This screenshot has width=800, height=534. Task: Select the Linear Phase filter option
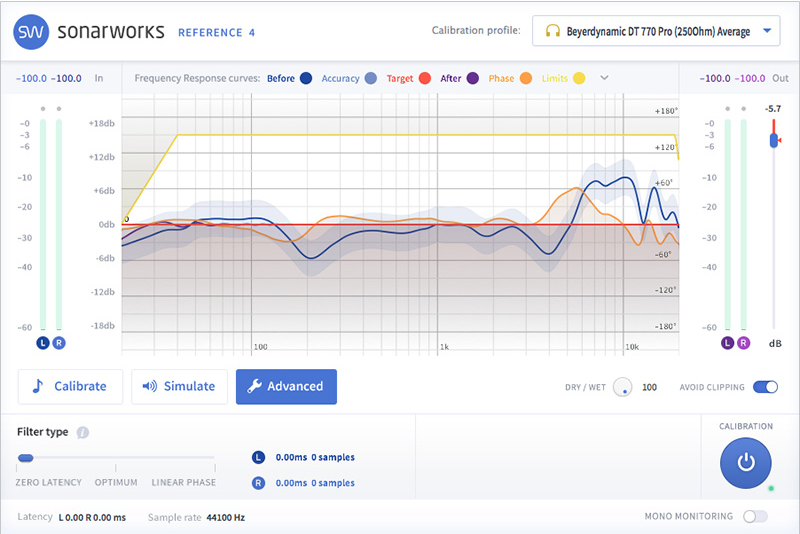[x=184, y=482]
